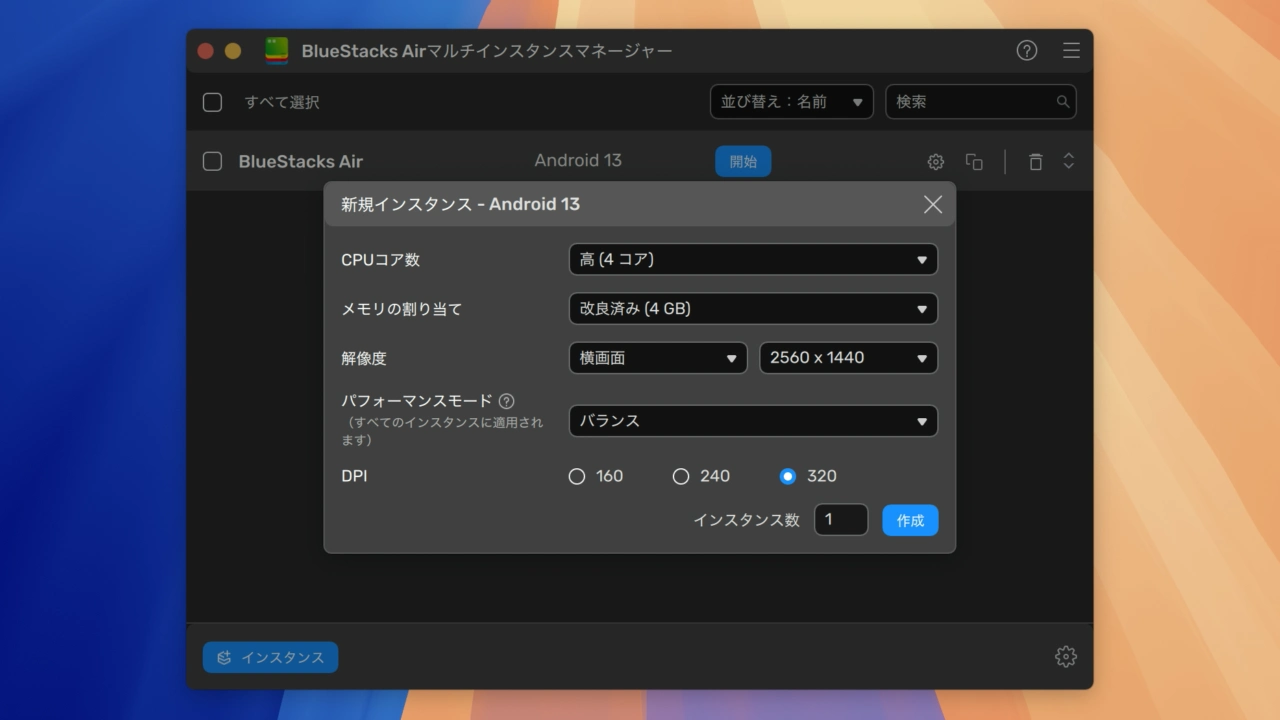Image resolution: width=1280 pixels, height=720 pixels.
Task: Close the new instance dialog
Action: pyautogui.click(x=933, y=205)
